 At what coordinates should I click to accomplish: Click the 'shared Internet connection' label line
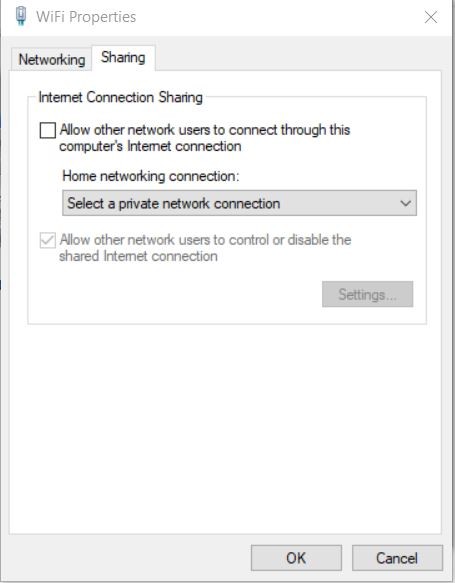pos(138,256)
